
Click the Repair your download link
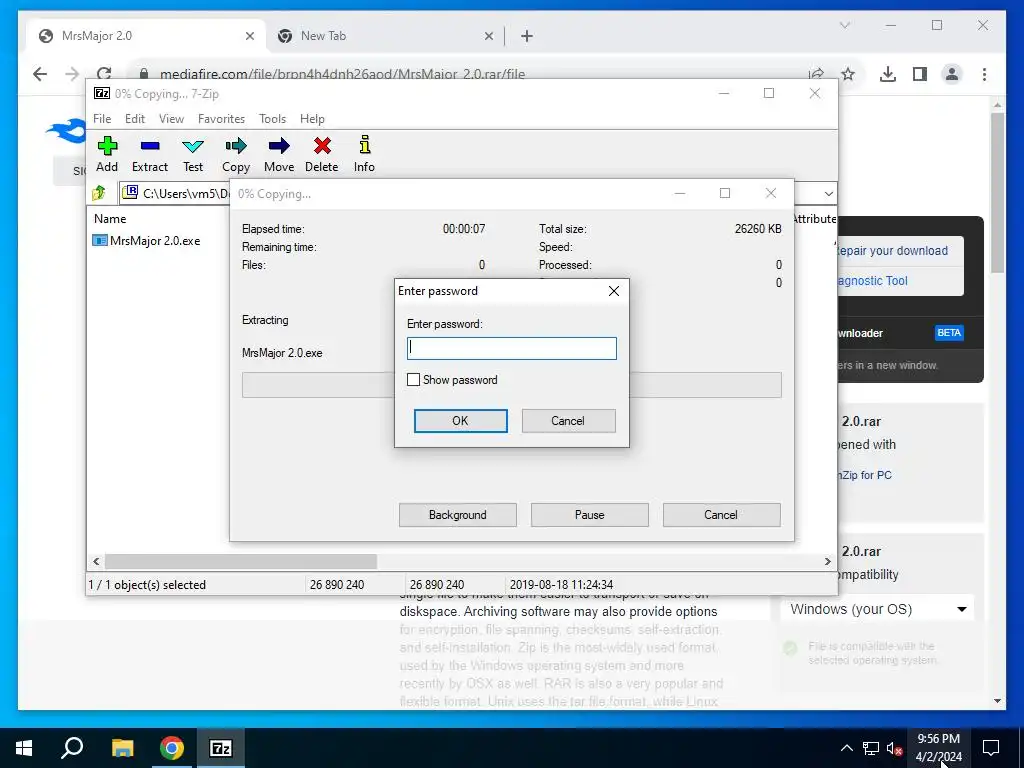(x=892, y=251)
